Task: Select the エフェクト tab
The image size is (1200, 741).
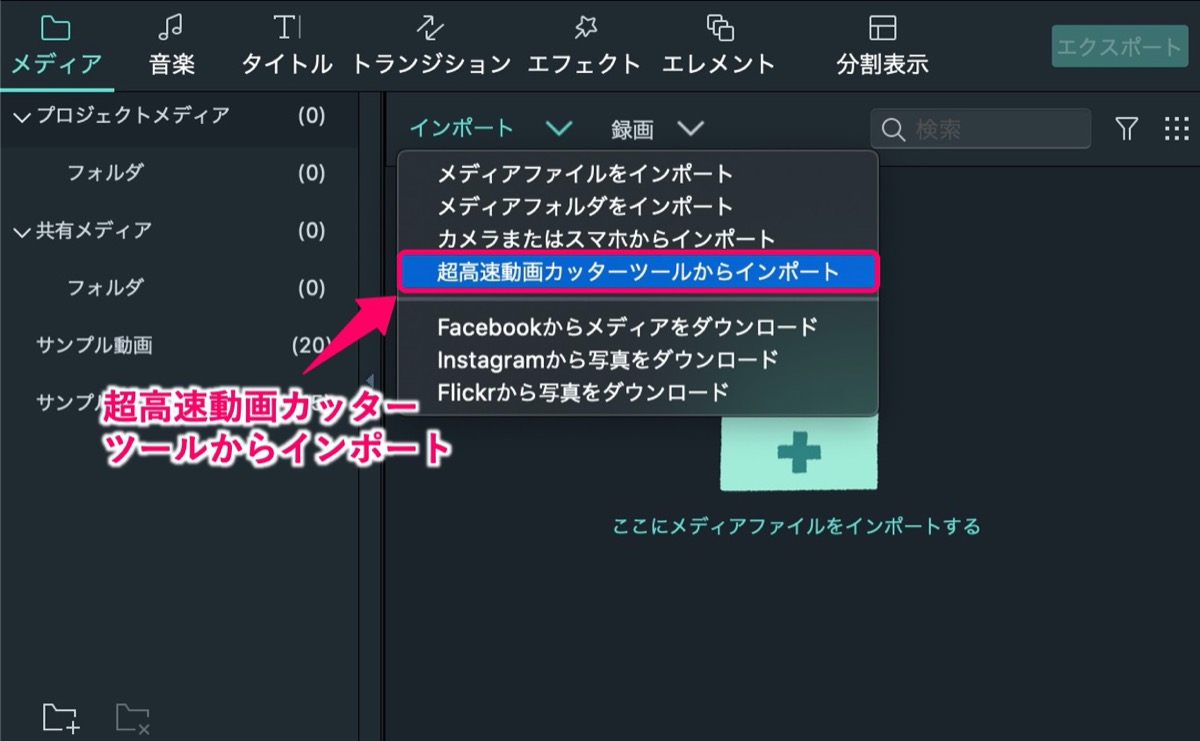Action: pyautogui.click(x=583, y=45)
